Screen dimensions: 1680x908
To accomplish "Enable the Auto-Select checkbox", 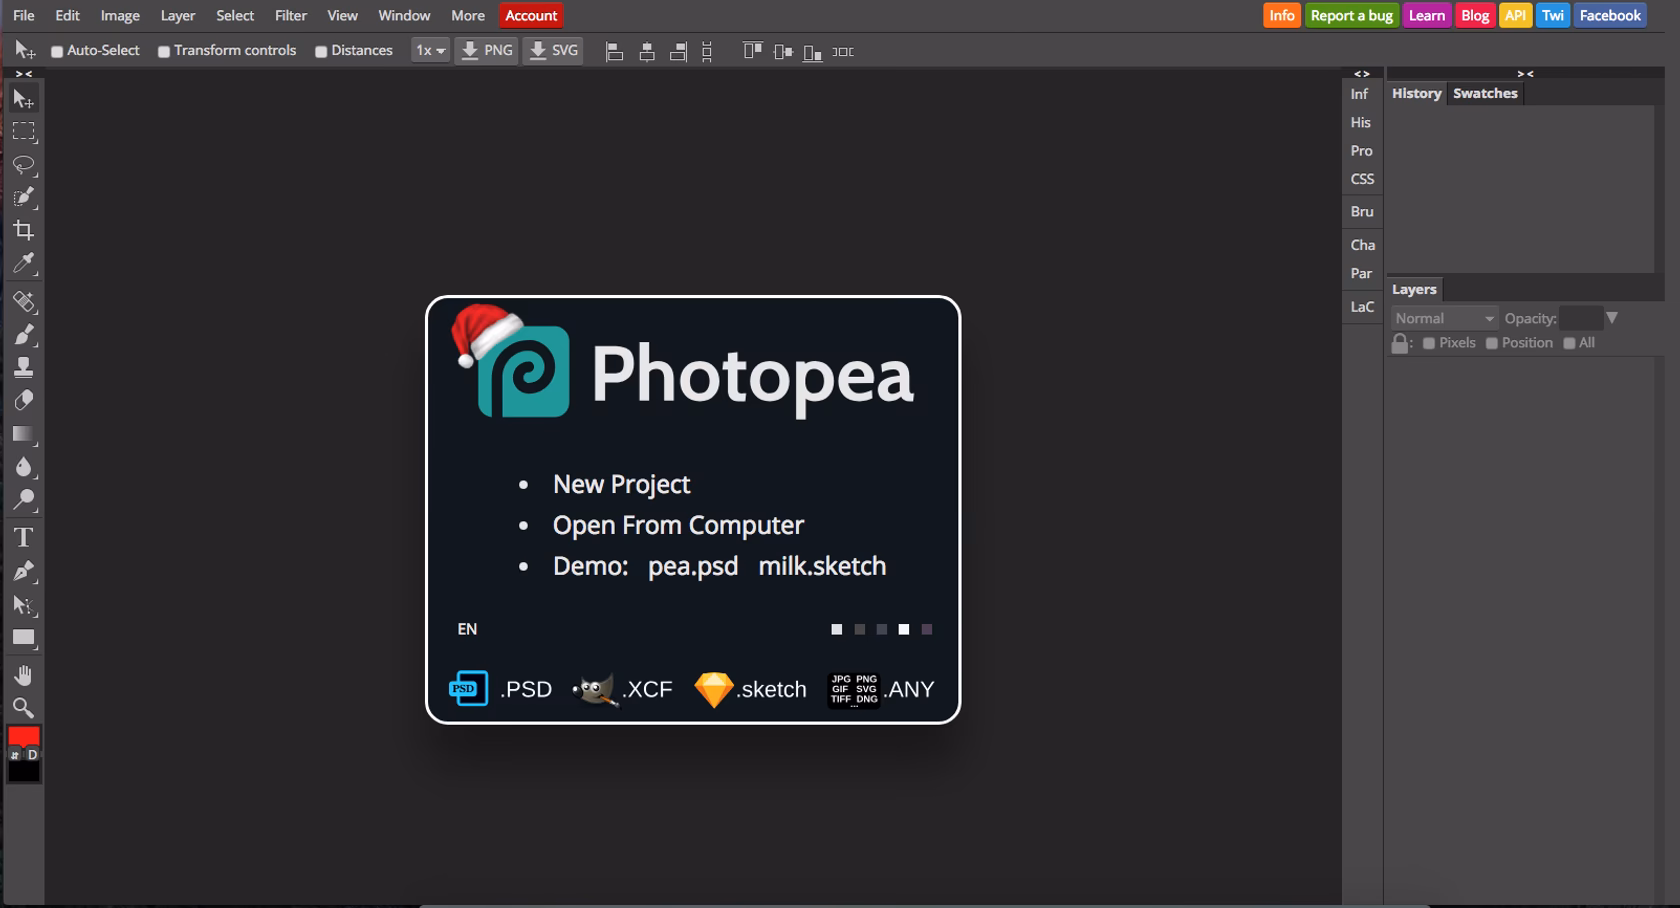I will pos(57,50).
